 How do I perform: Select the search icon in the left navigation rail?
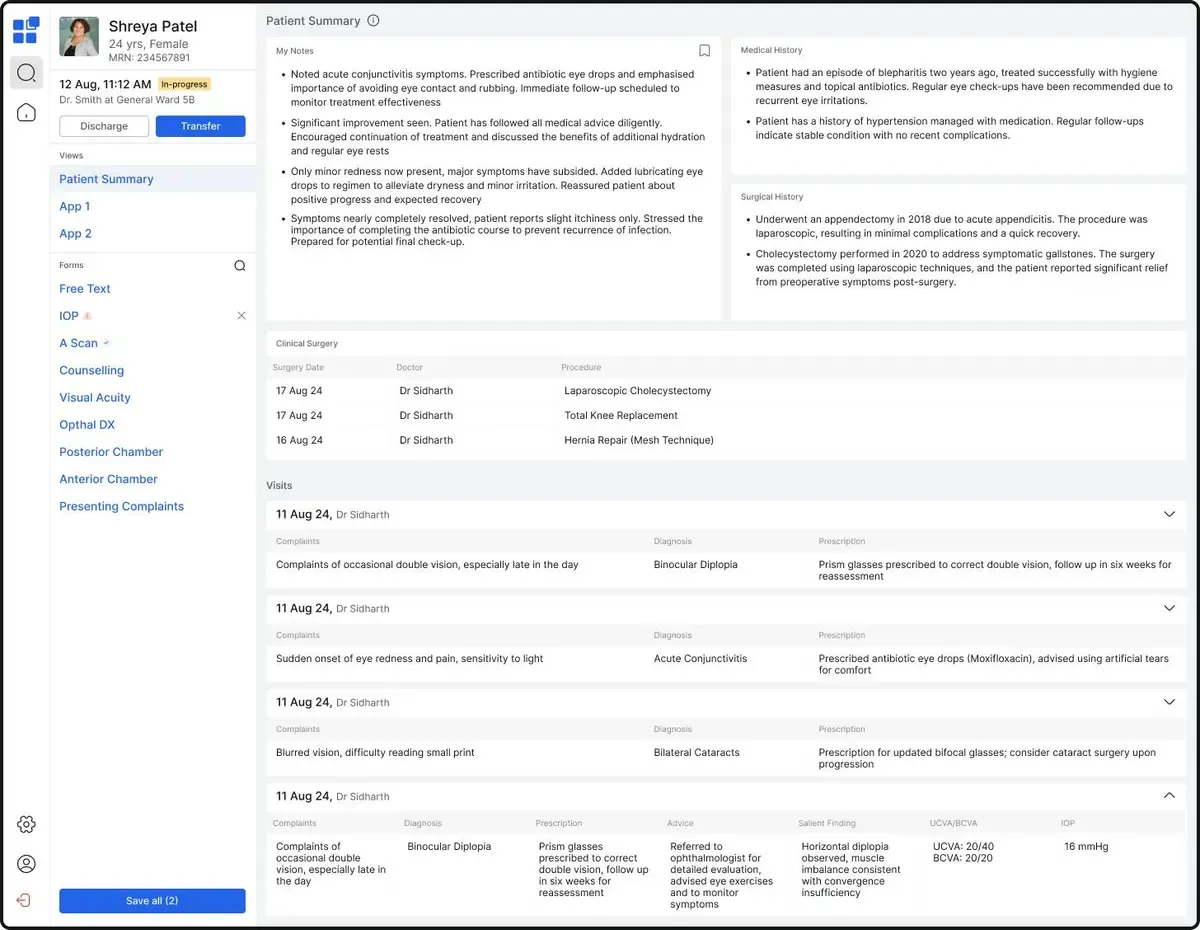point(26,72)
